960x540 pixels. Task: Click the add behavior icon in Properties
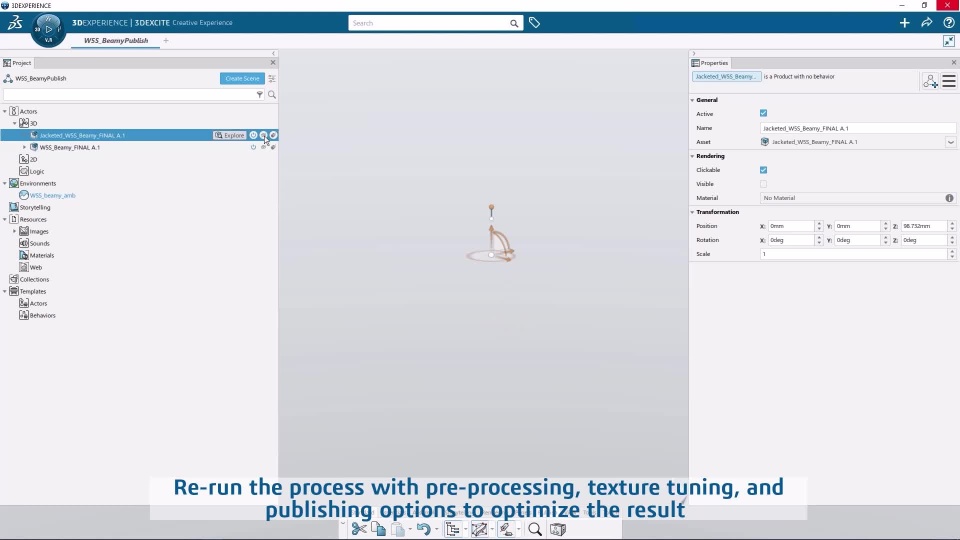point(930,81)
